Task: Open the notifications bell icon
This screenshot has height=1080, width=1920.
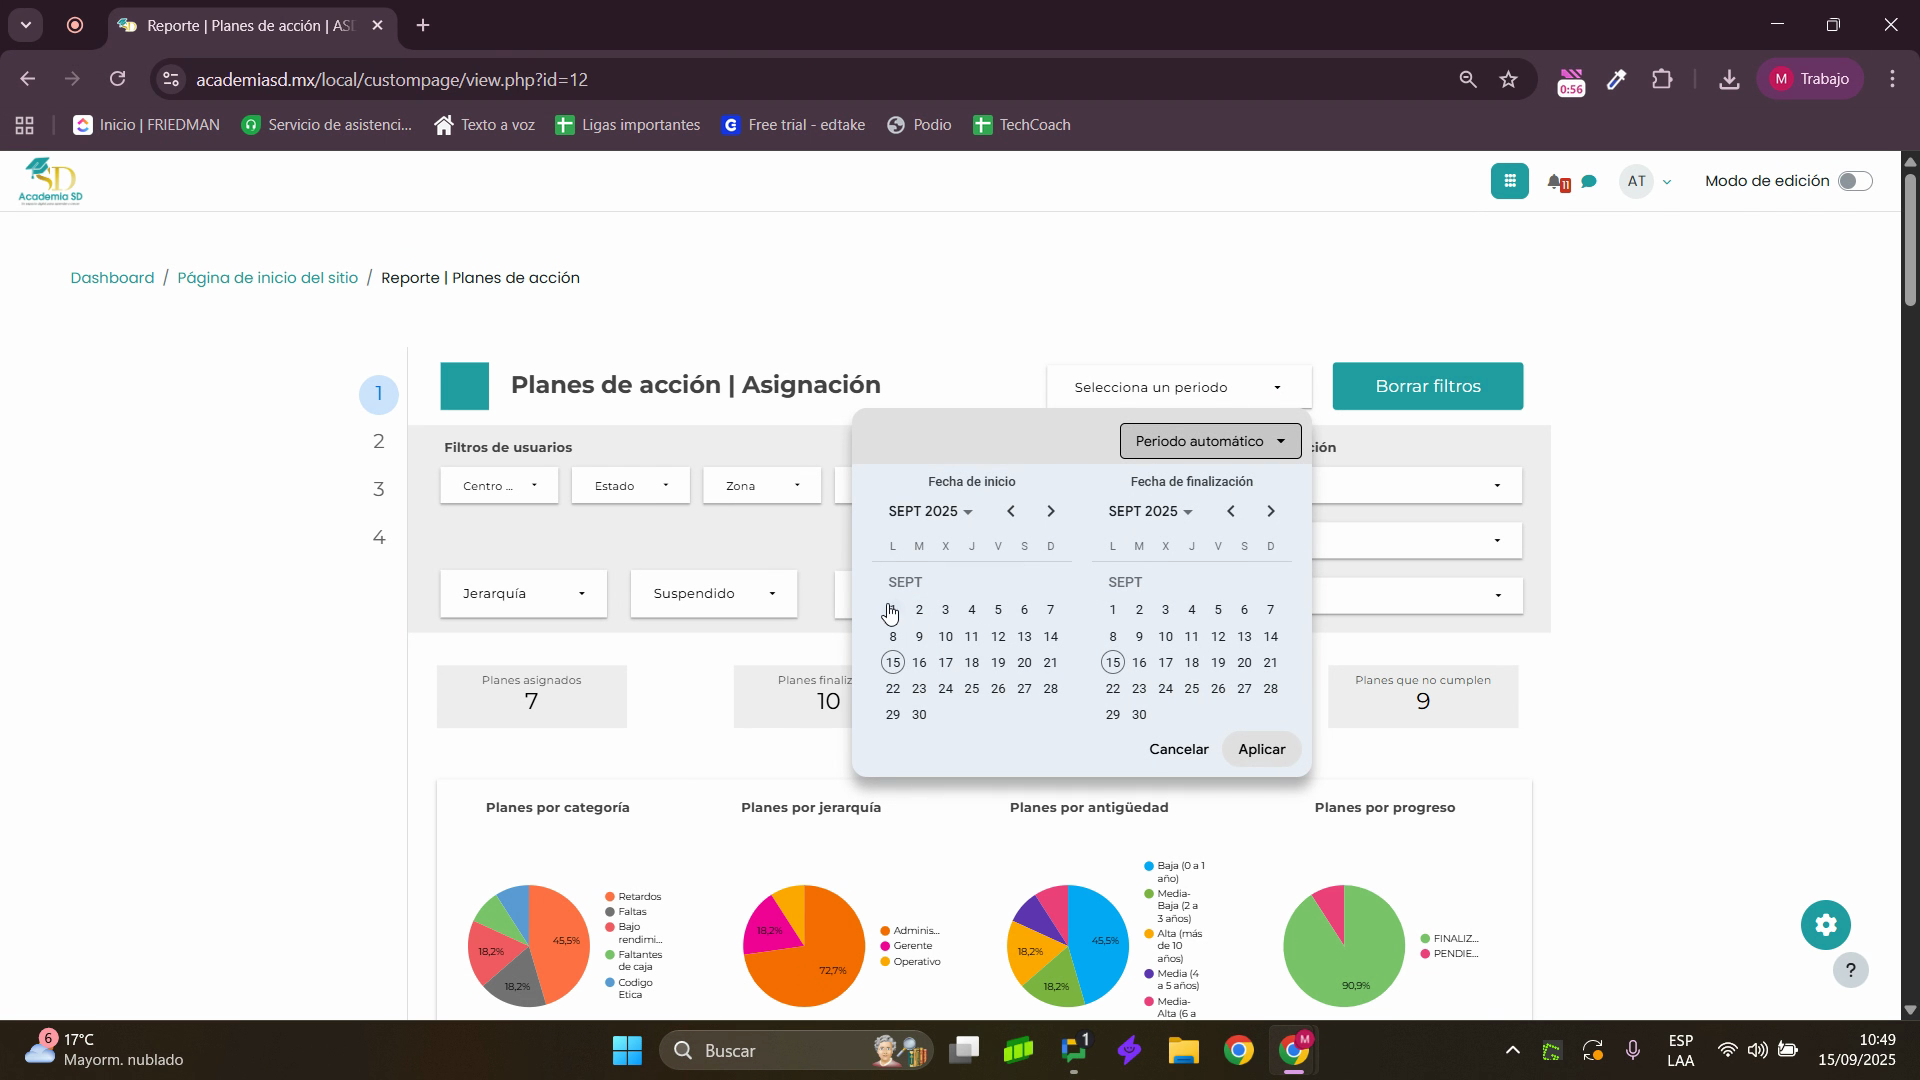Action: [1556, 182]
